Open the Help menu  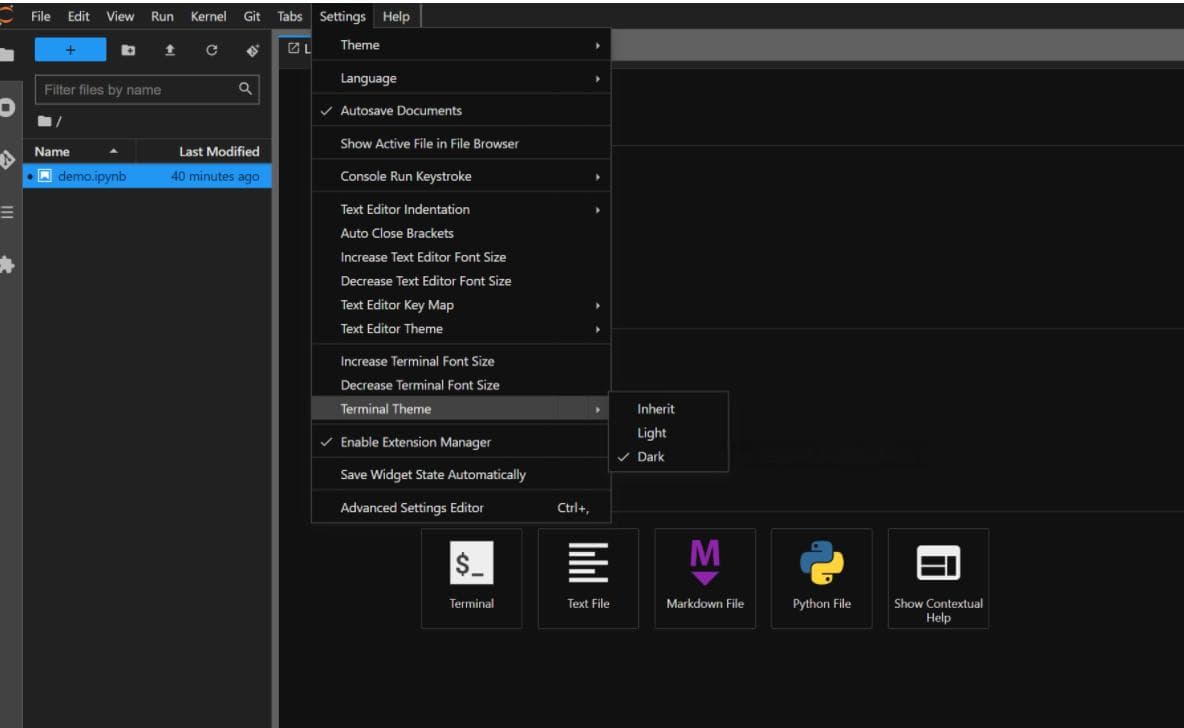point(396,16)
